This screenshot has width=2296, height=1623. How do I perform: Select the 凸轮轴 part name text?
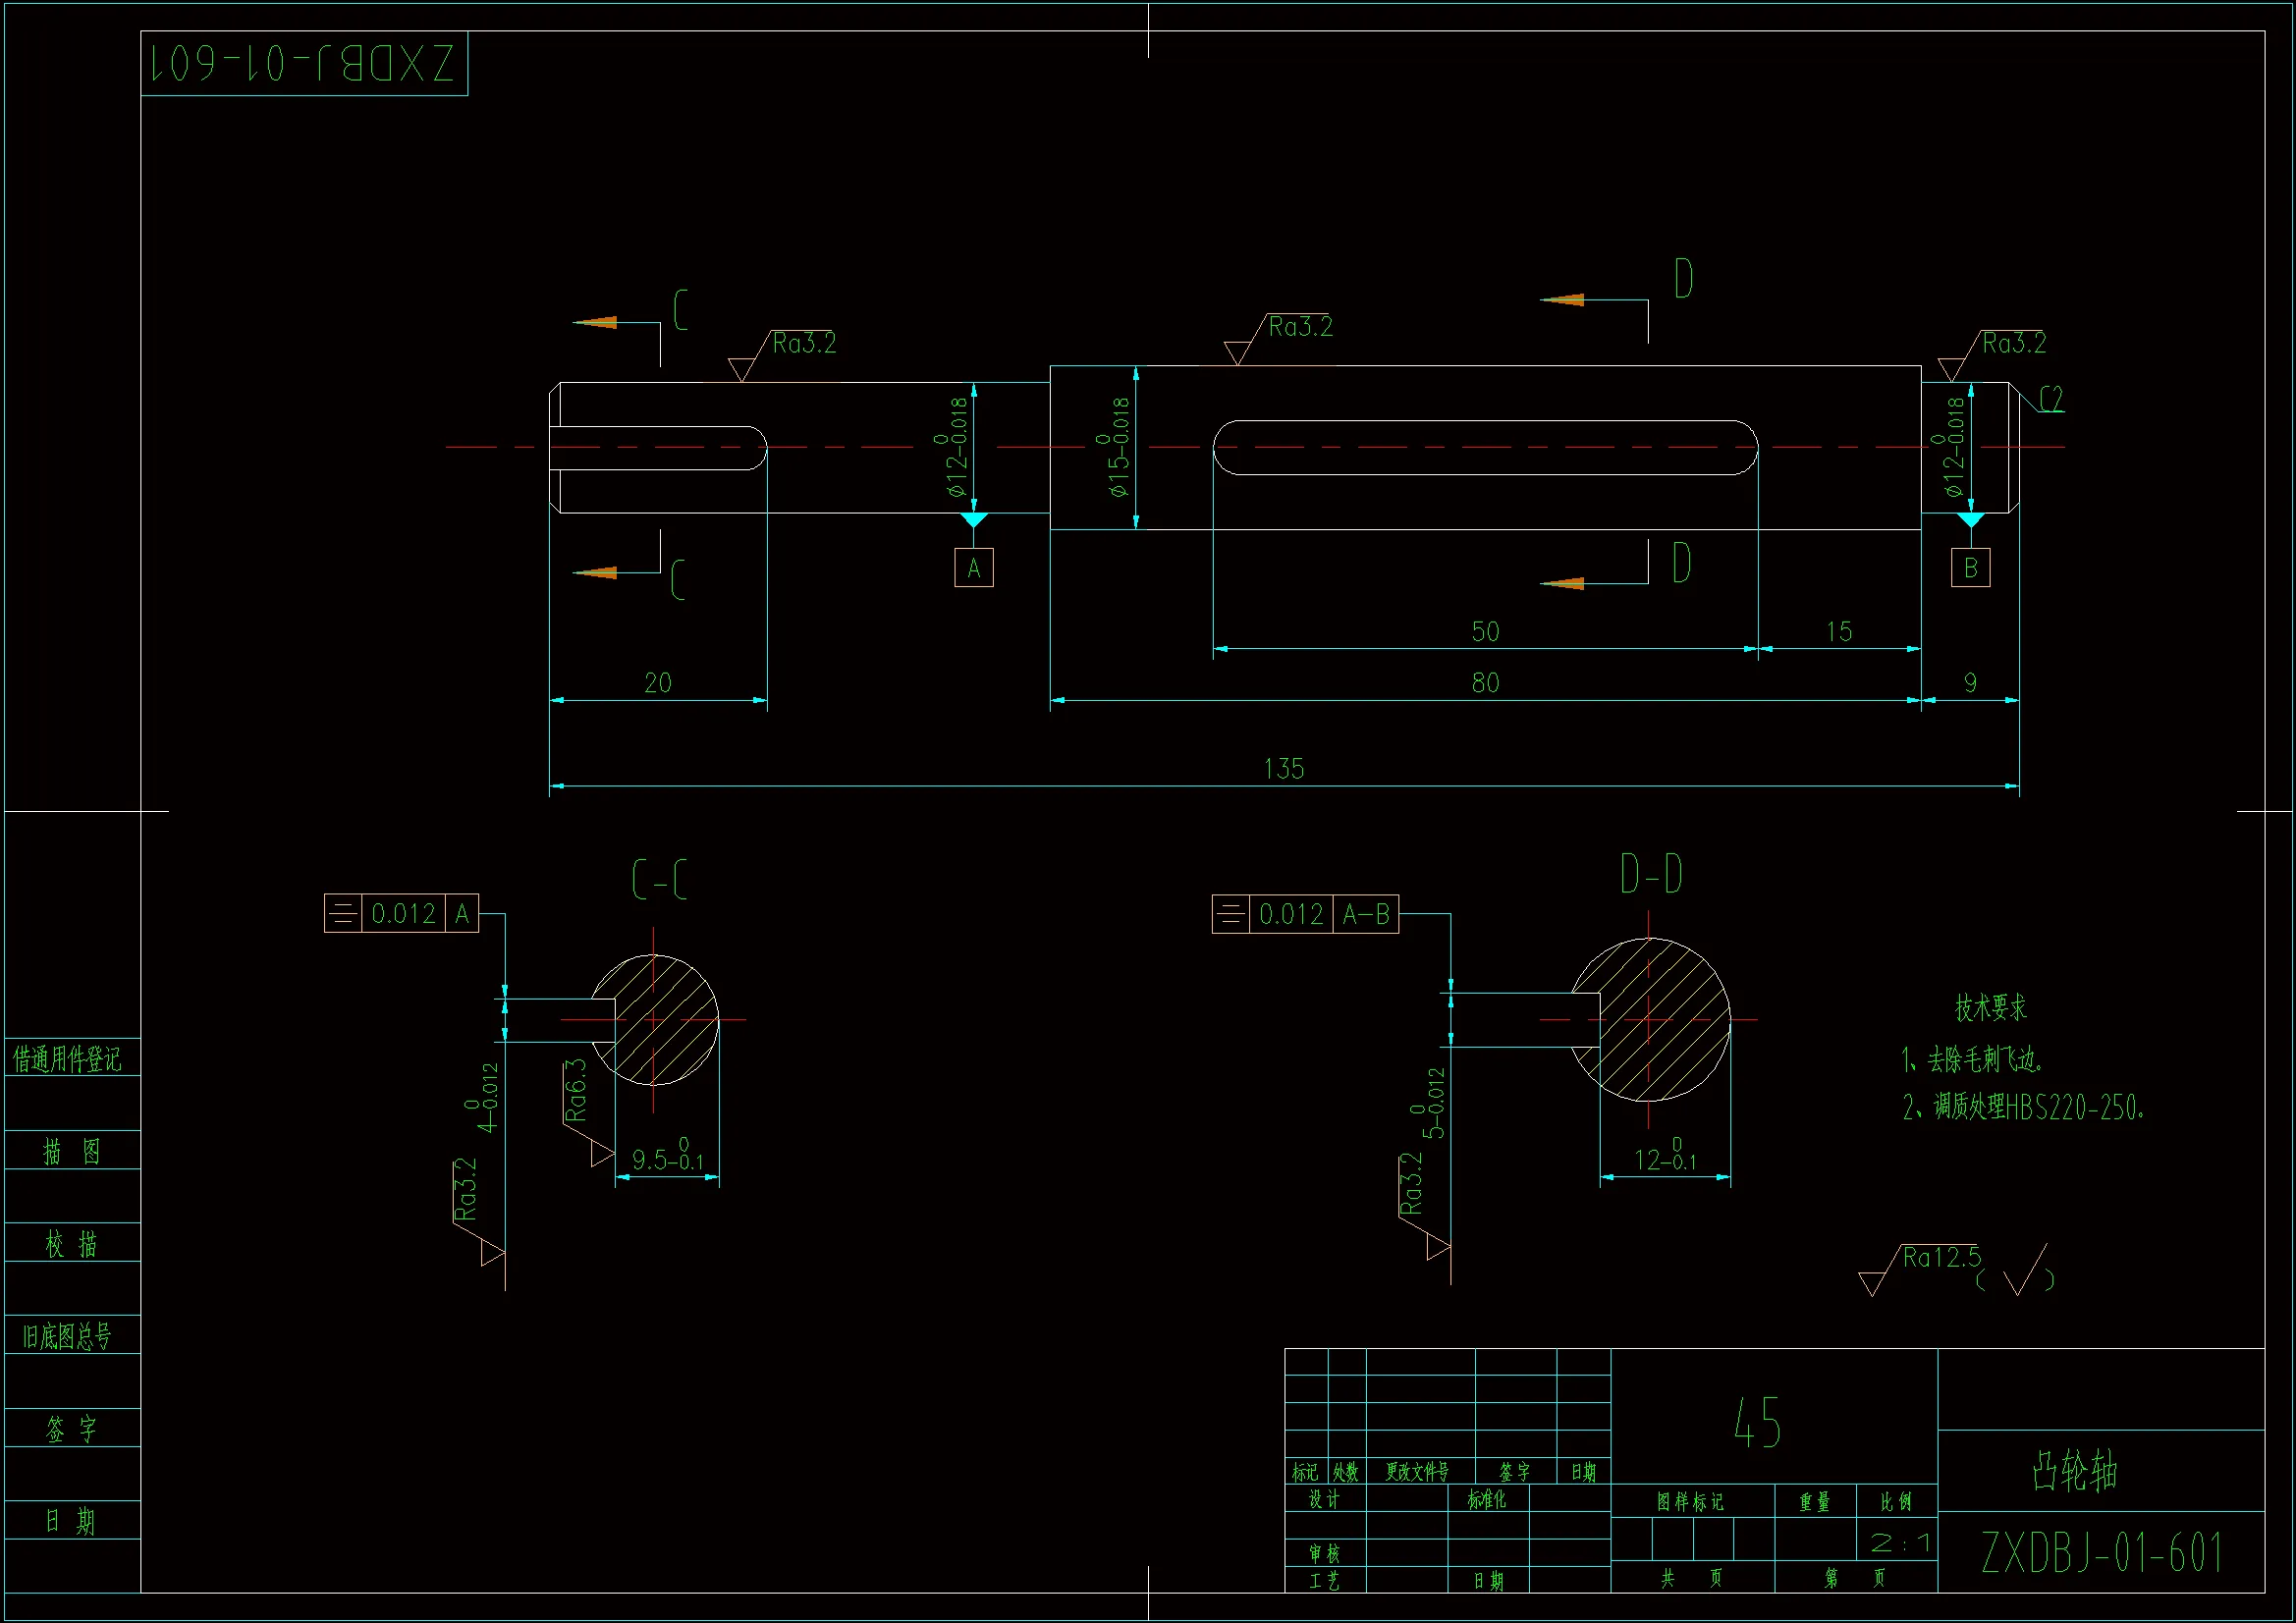click(x=2075, y=1471)
